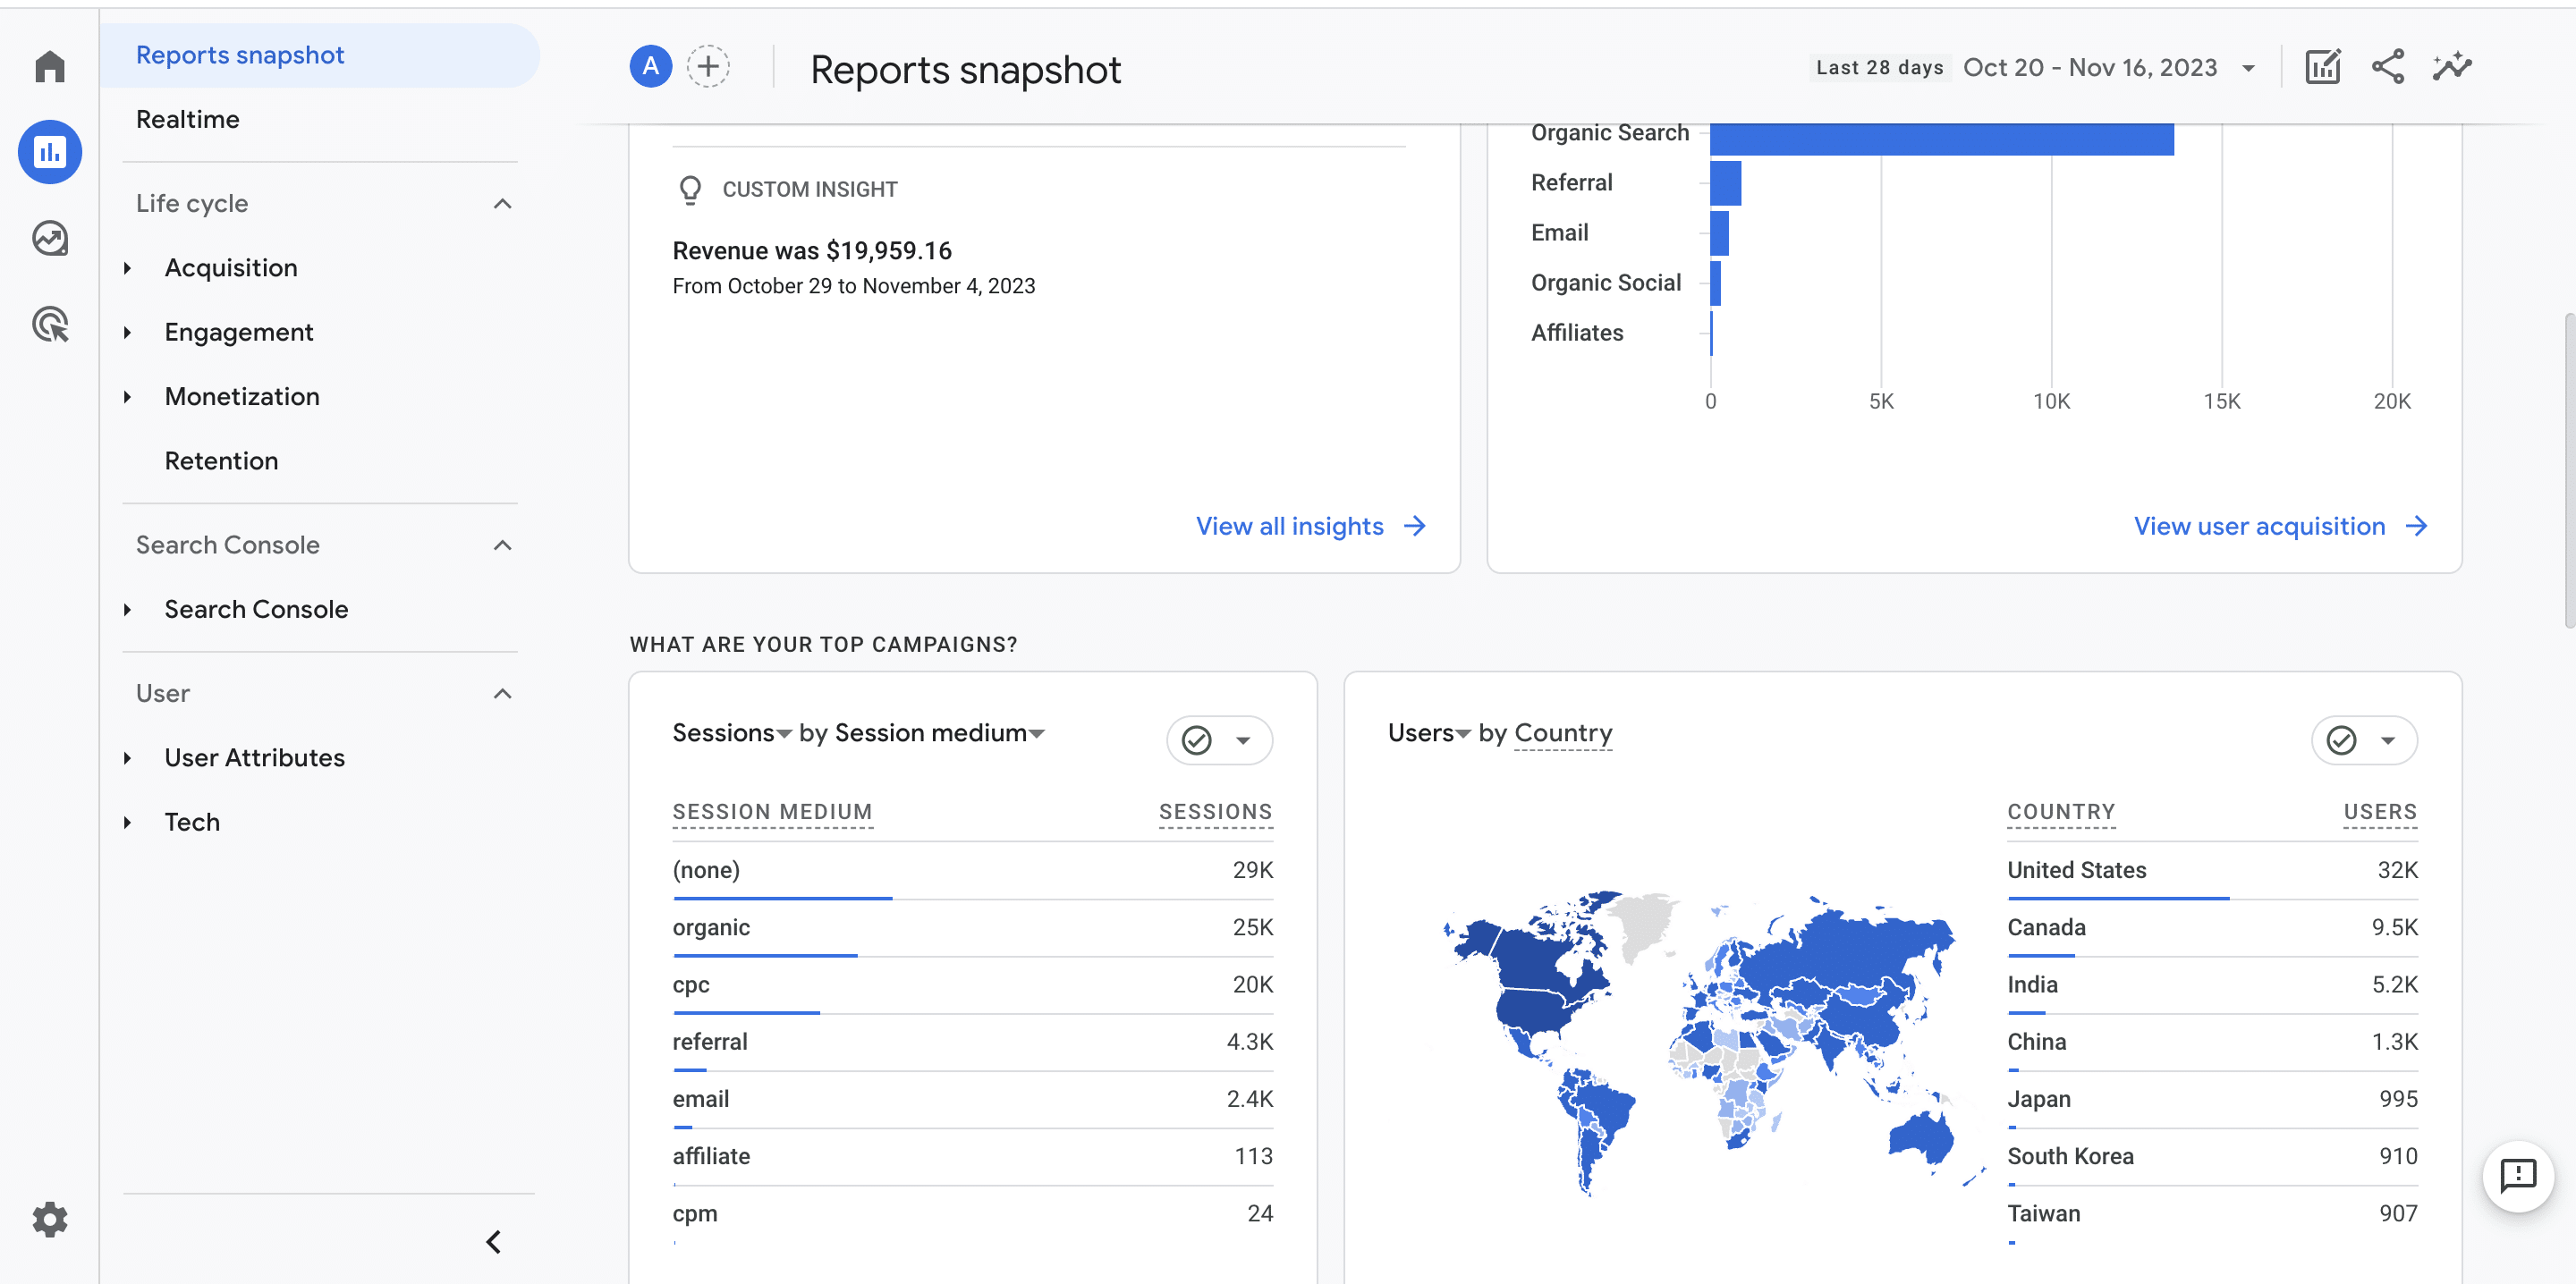Click the 'South Korea' country row
The width and height of the screenshot is (2576, 1284).
2212,1157
